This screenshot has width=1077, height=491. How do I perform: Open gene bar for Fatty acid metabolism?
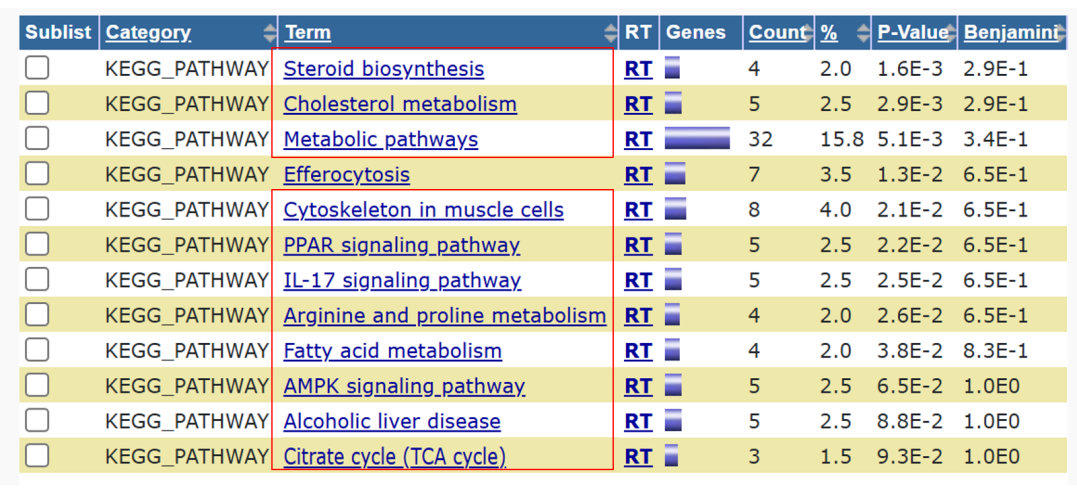coord(672,350)
